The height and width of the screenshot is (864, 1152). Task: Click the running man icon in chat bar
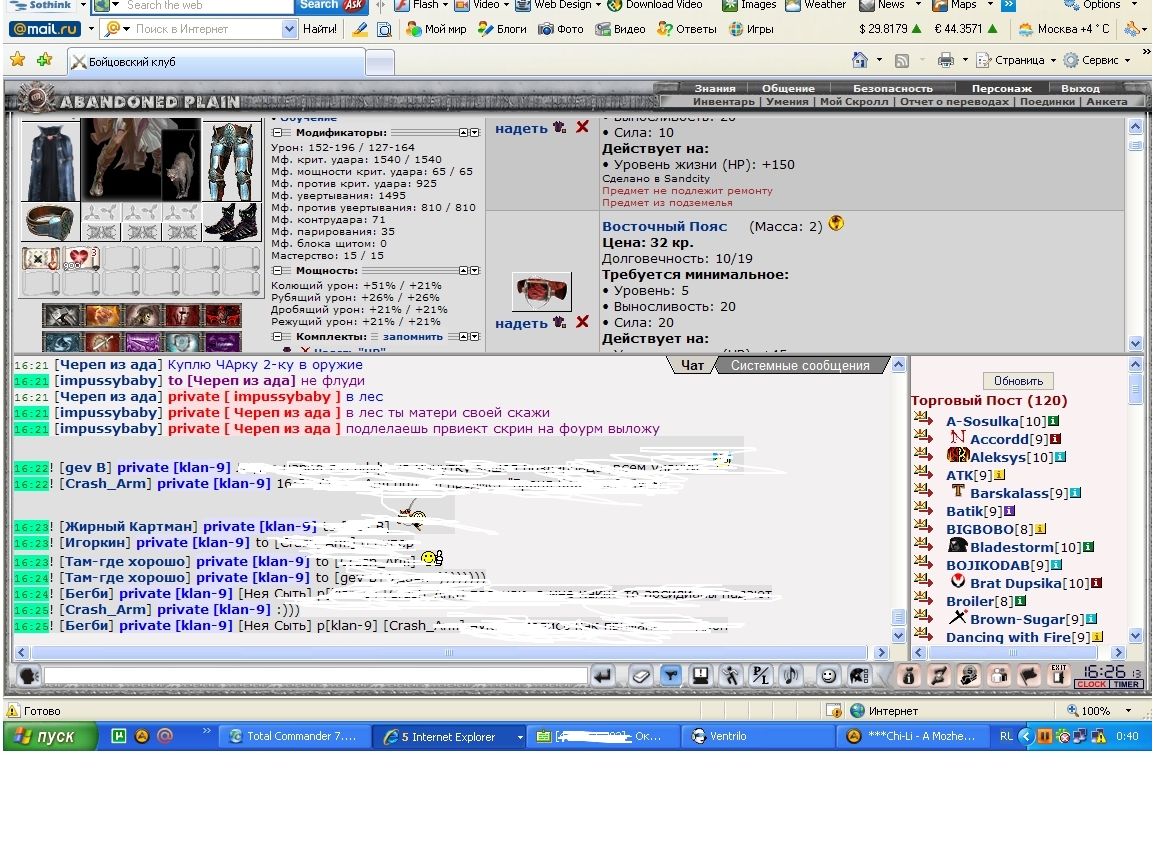(730, 675)
